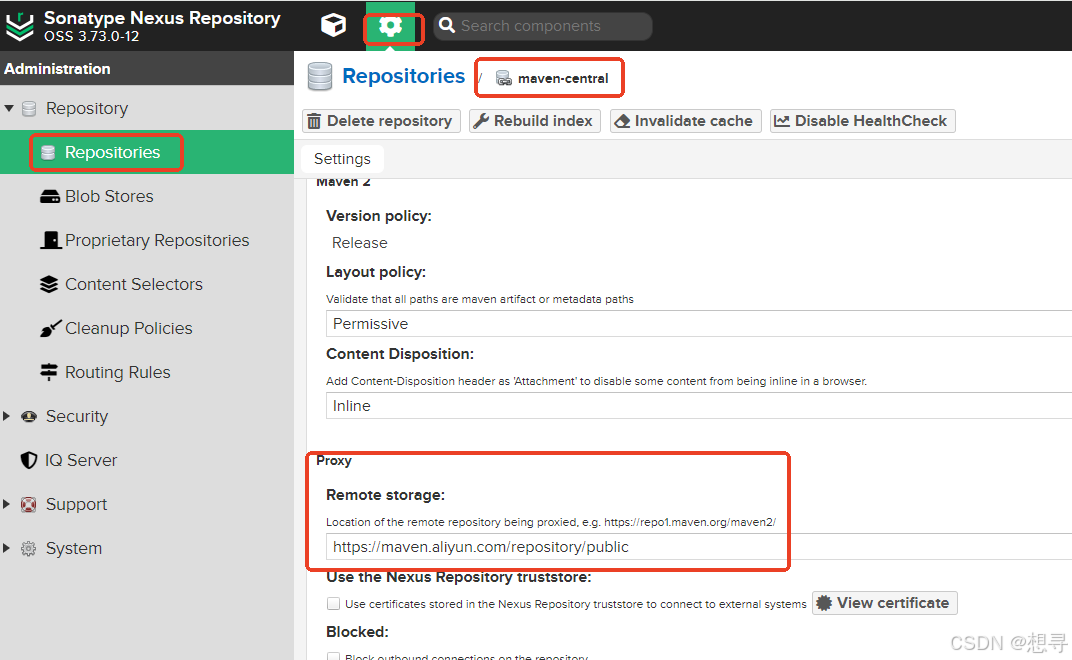Open the Browse cube icon
Image resolution: width=1072 pixels, height=660 pixels.
(x=334, y=25)
